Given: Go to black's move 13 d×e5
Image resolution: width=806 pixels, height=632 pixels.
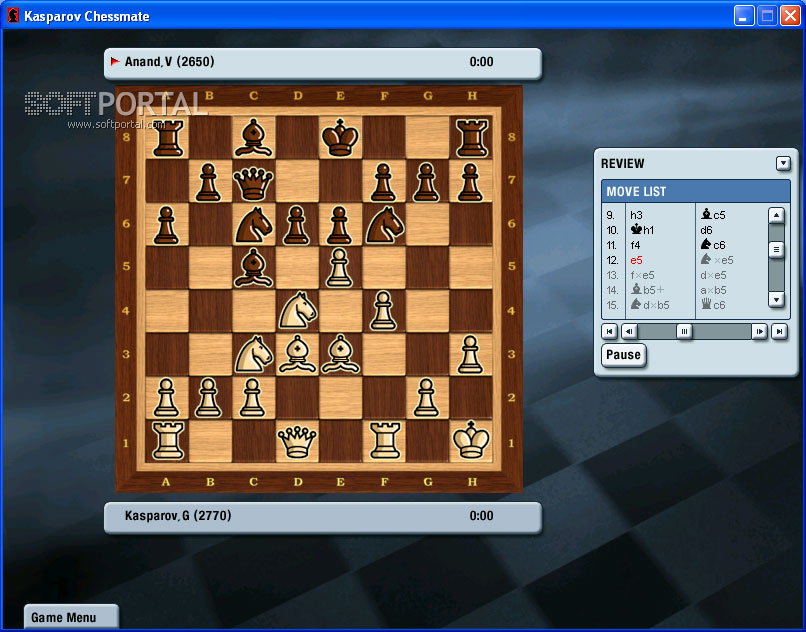Looking at the screenshot, I should coord(713,275).
